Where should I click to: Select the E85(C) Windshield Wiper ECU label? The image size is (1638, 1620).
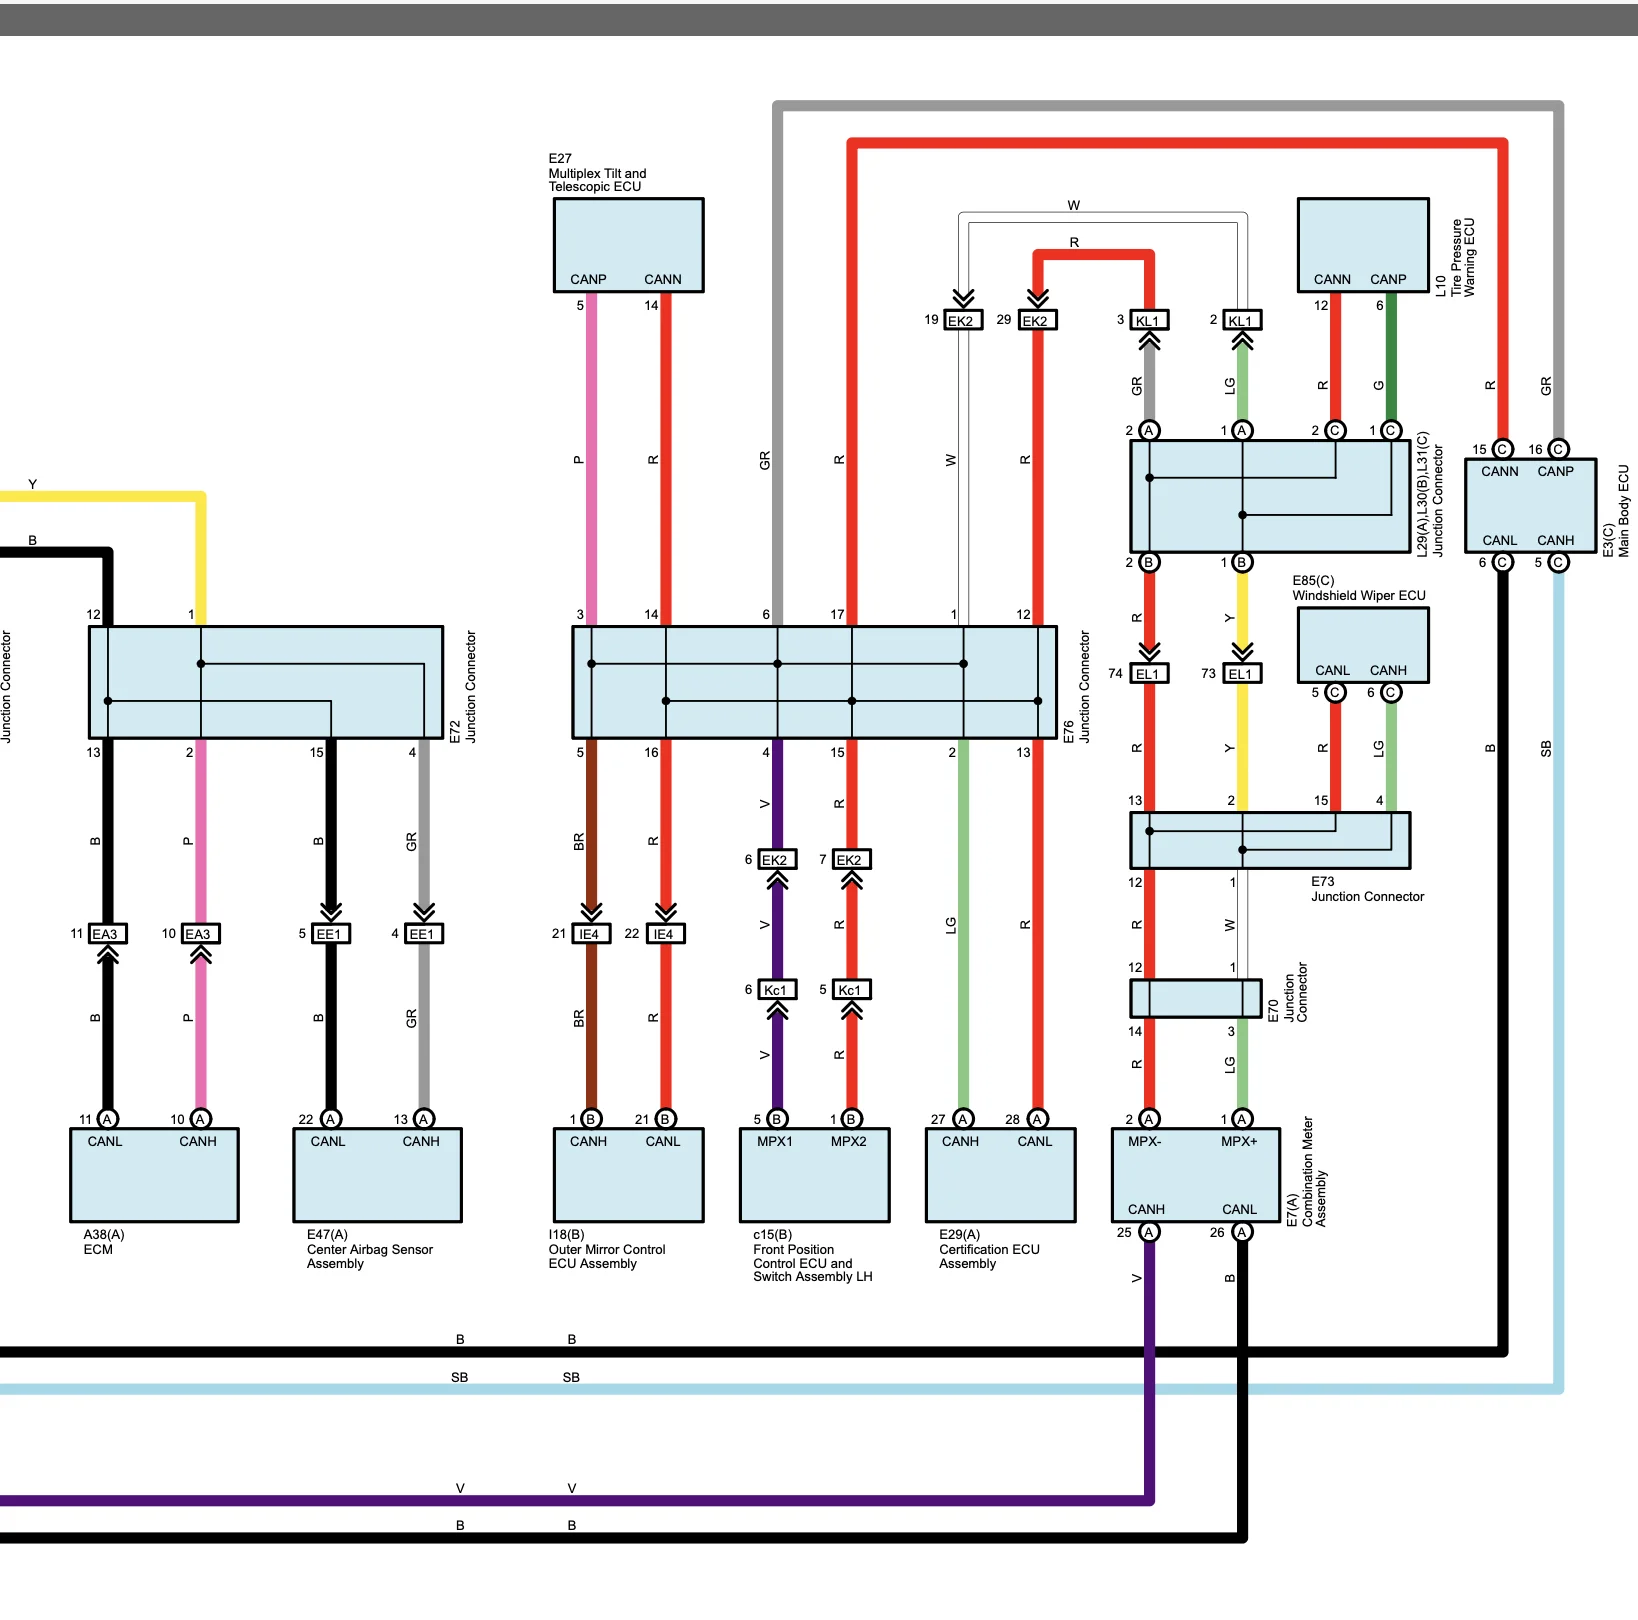click(x=1358, y=588)
